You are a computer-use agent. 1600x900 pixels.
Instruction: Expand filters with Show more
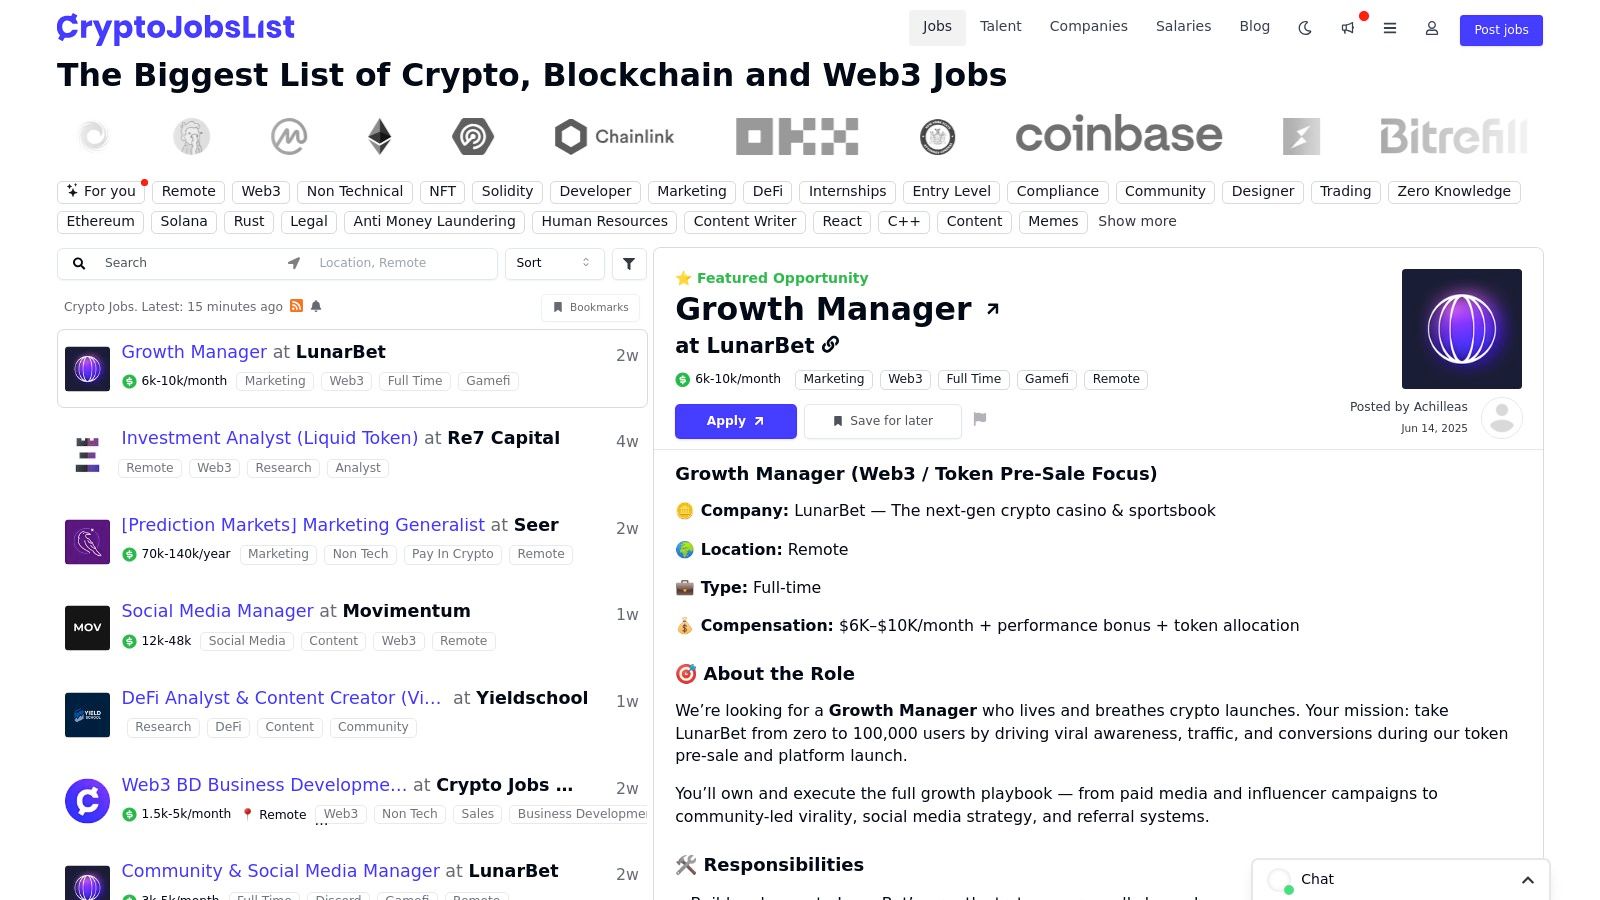pyautogui.click(x=1137, y=221)
